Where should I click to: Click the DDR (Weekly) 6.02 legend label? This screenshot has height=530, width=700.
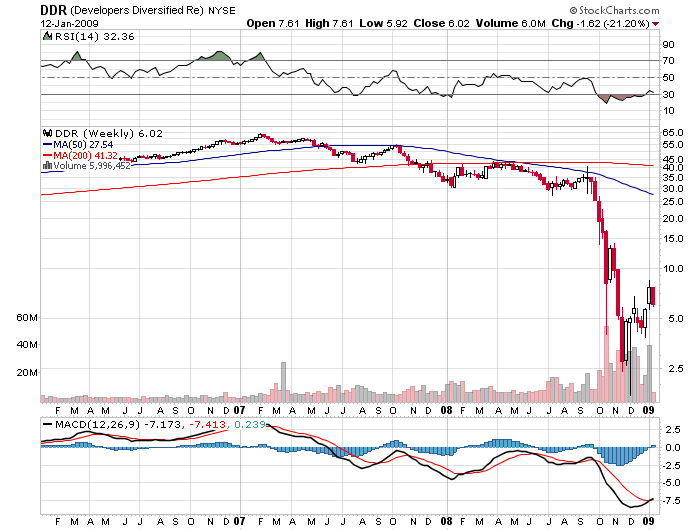click(x=109, y=134)
